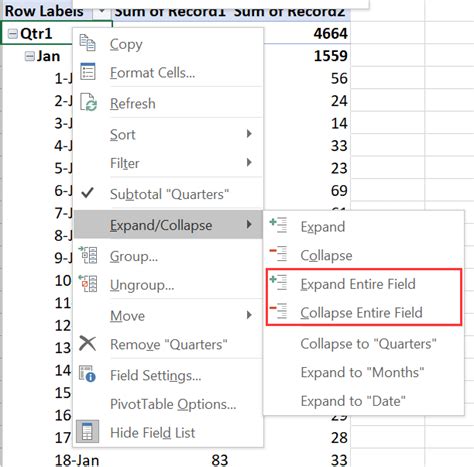Click the Refresh icon

pos(88,102)
